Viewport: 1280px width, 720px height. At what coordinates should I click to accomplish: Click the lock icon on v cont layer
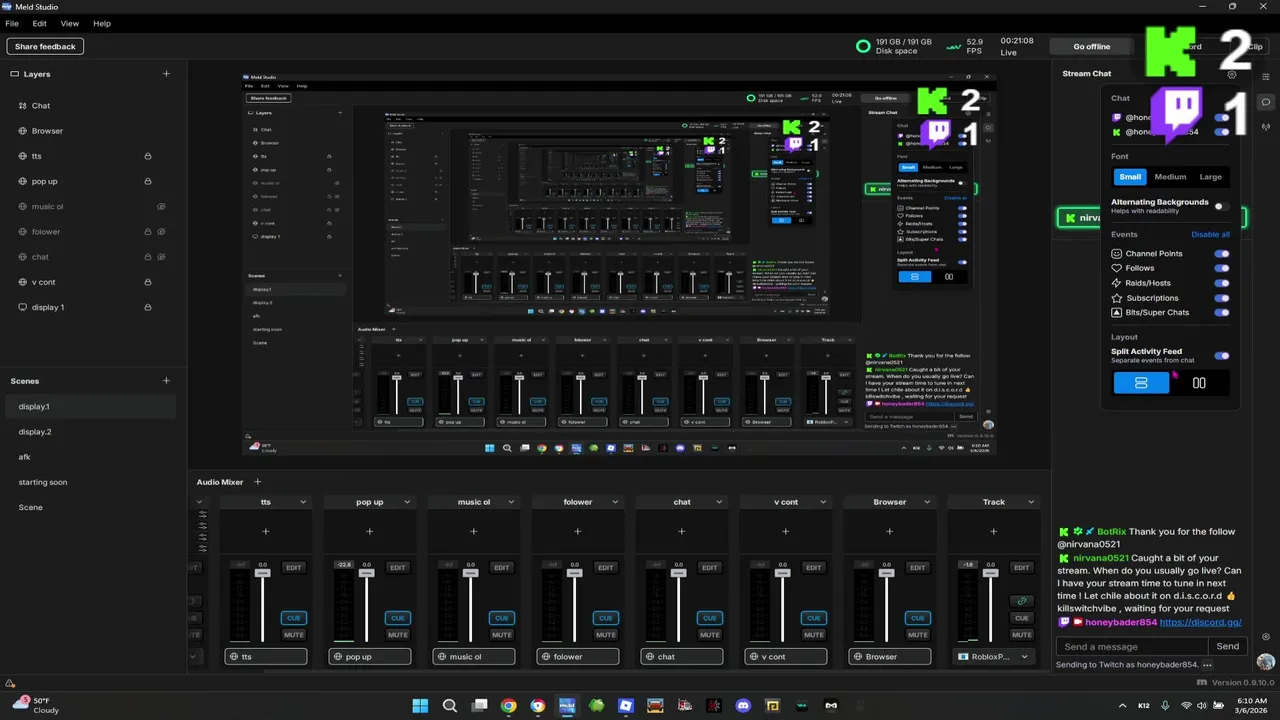[x=148, y=282]
